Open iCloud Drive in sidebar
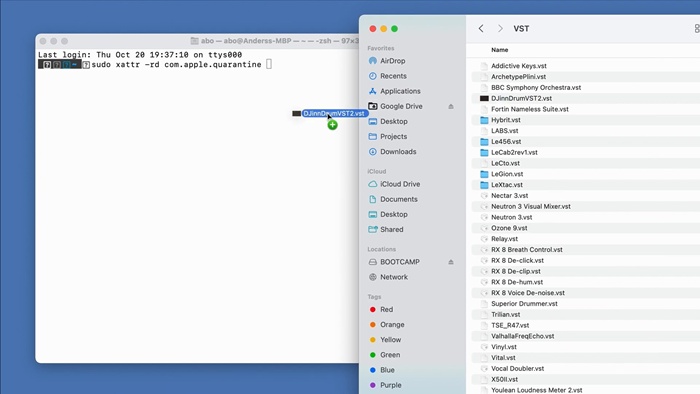Image resolution: width=700 pixels, height=394 pixels. click(x=400, y=184)
